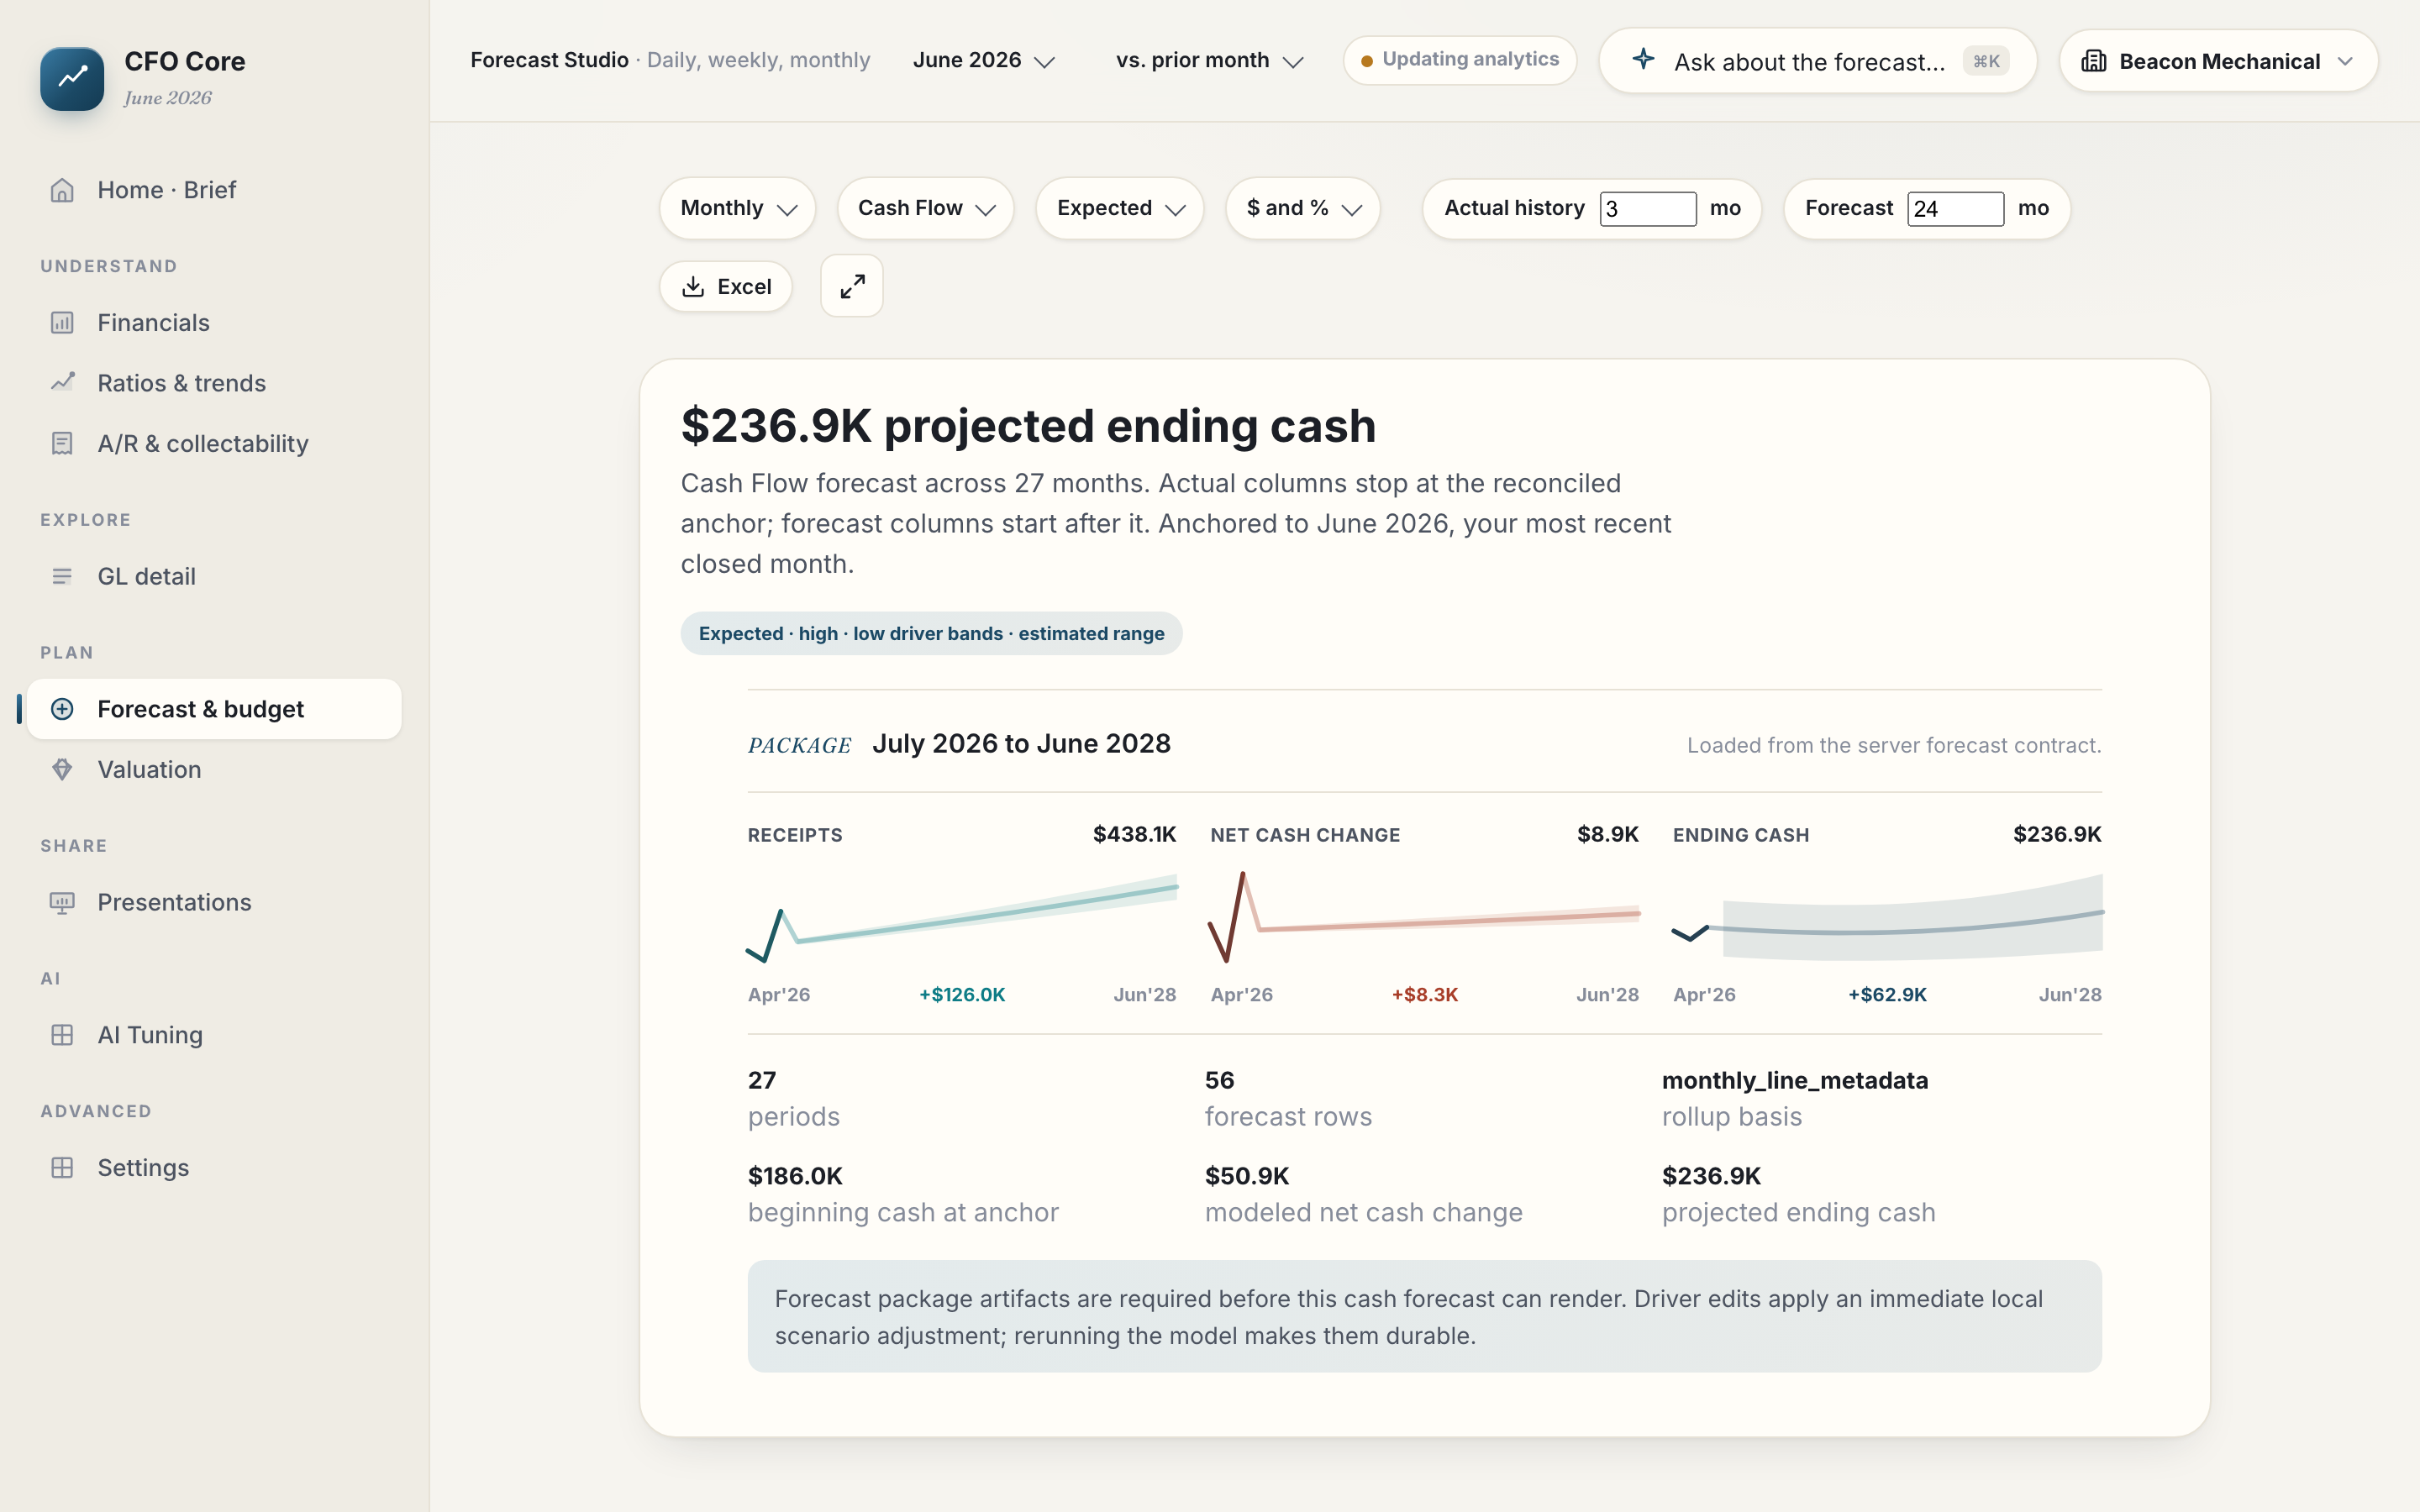Click the Settings grid icon
The width and height of the screenshot is (2420, 1512).
click(62, 1167)
